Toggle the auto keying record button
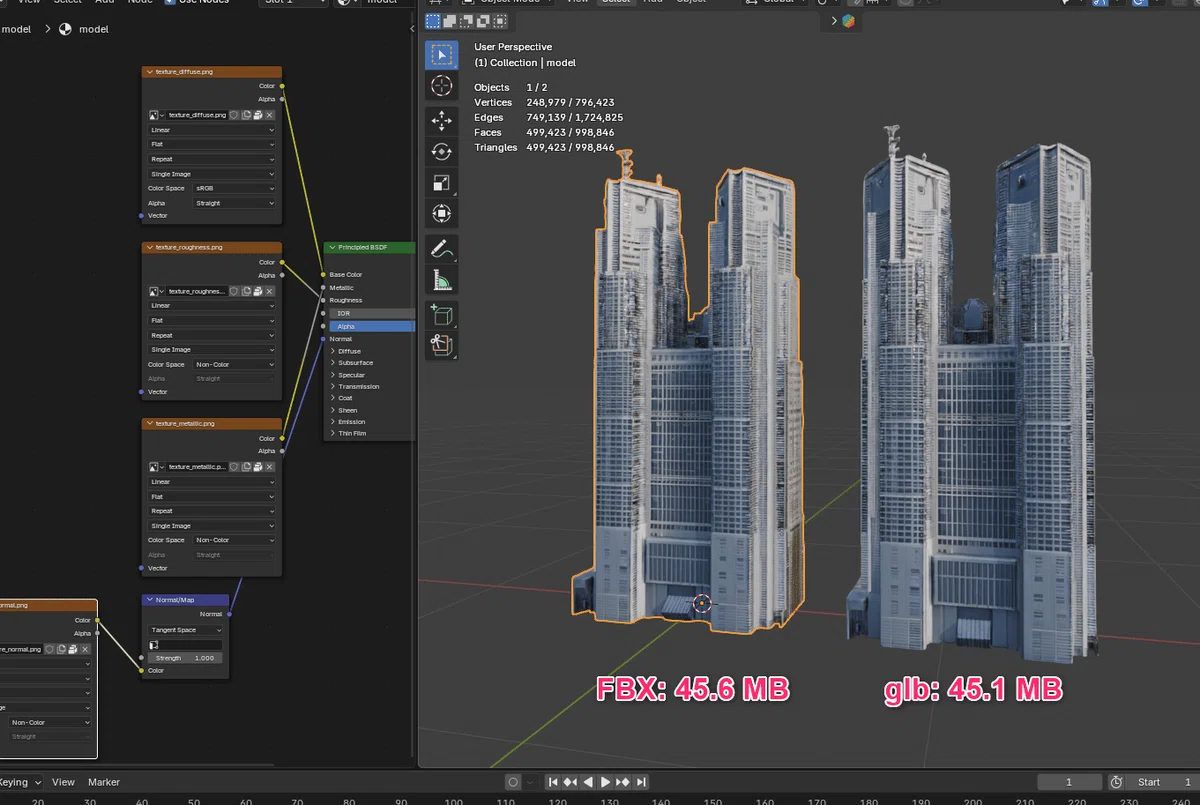 pyautogui.click(x=513, y=782)
